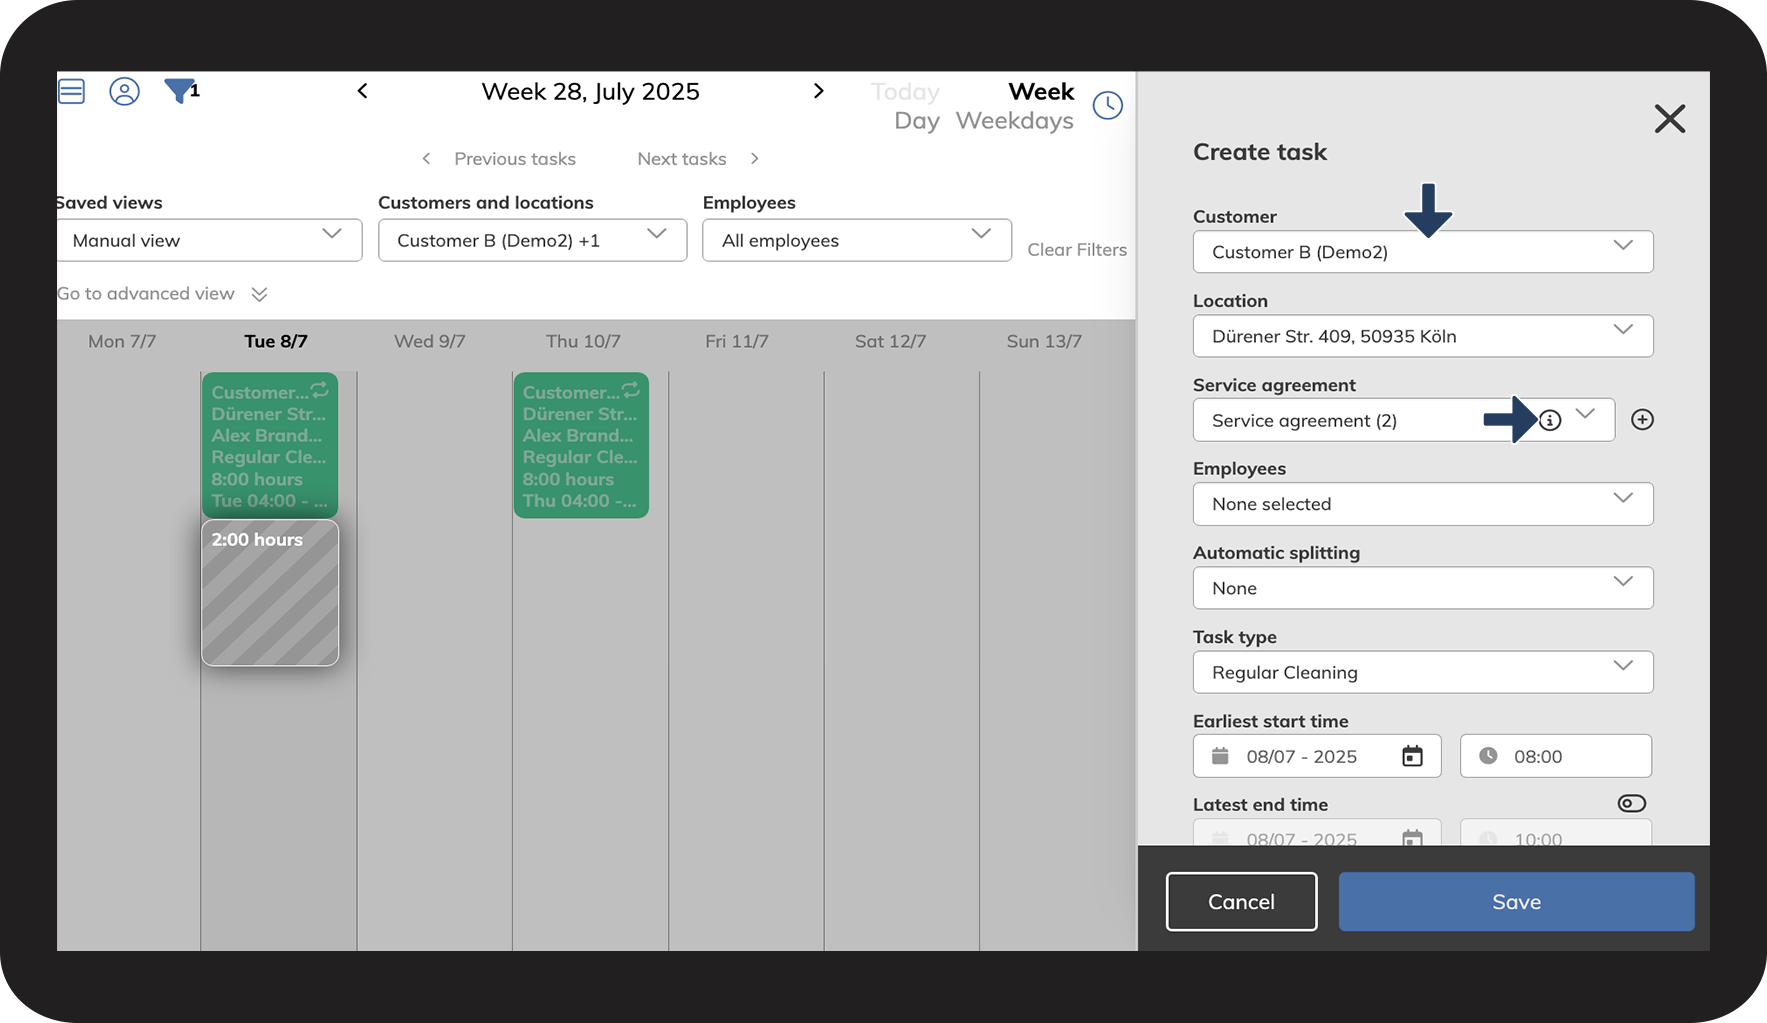Open the Saved views dropdown
This screenshot has height=1023, width=1767.
(x=210, y=240)
